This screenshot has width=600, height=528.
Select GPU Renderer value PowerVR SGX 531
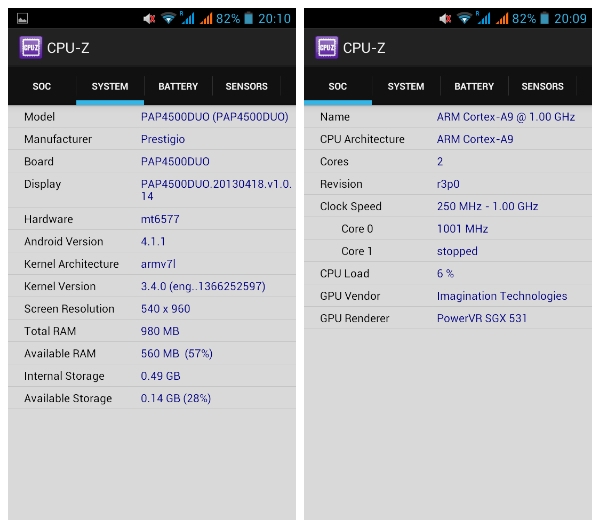click(482, 318)
